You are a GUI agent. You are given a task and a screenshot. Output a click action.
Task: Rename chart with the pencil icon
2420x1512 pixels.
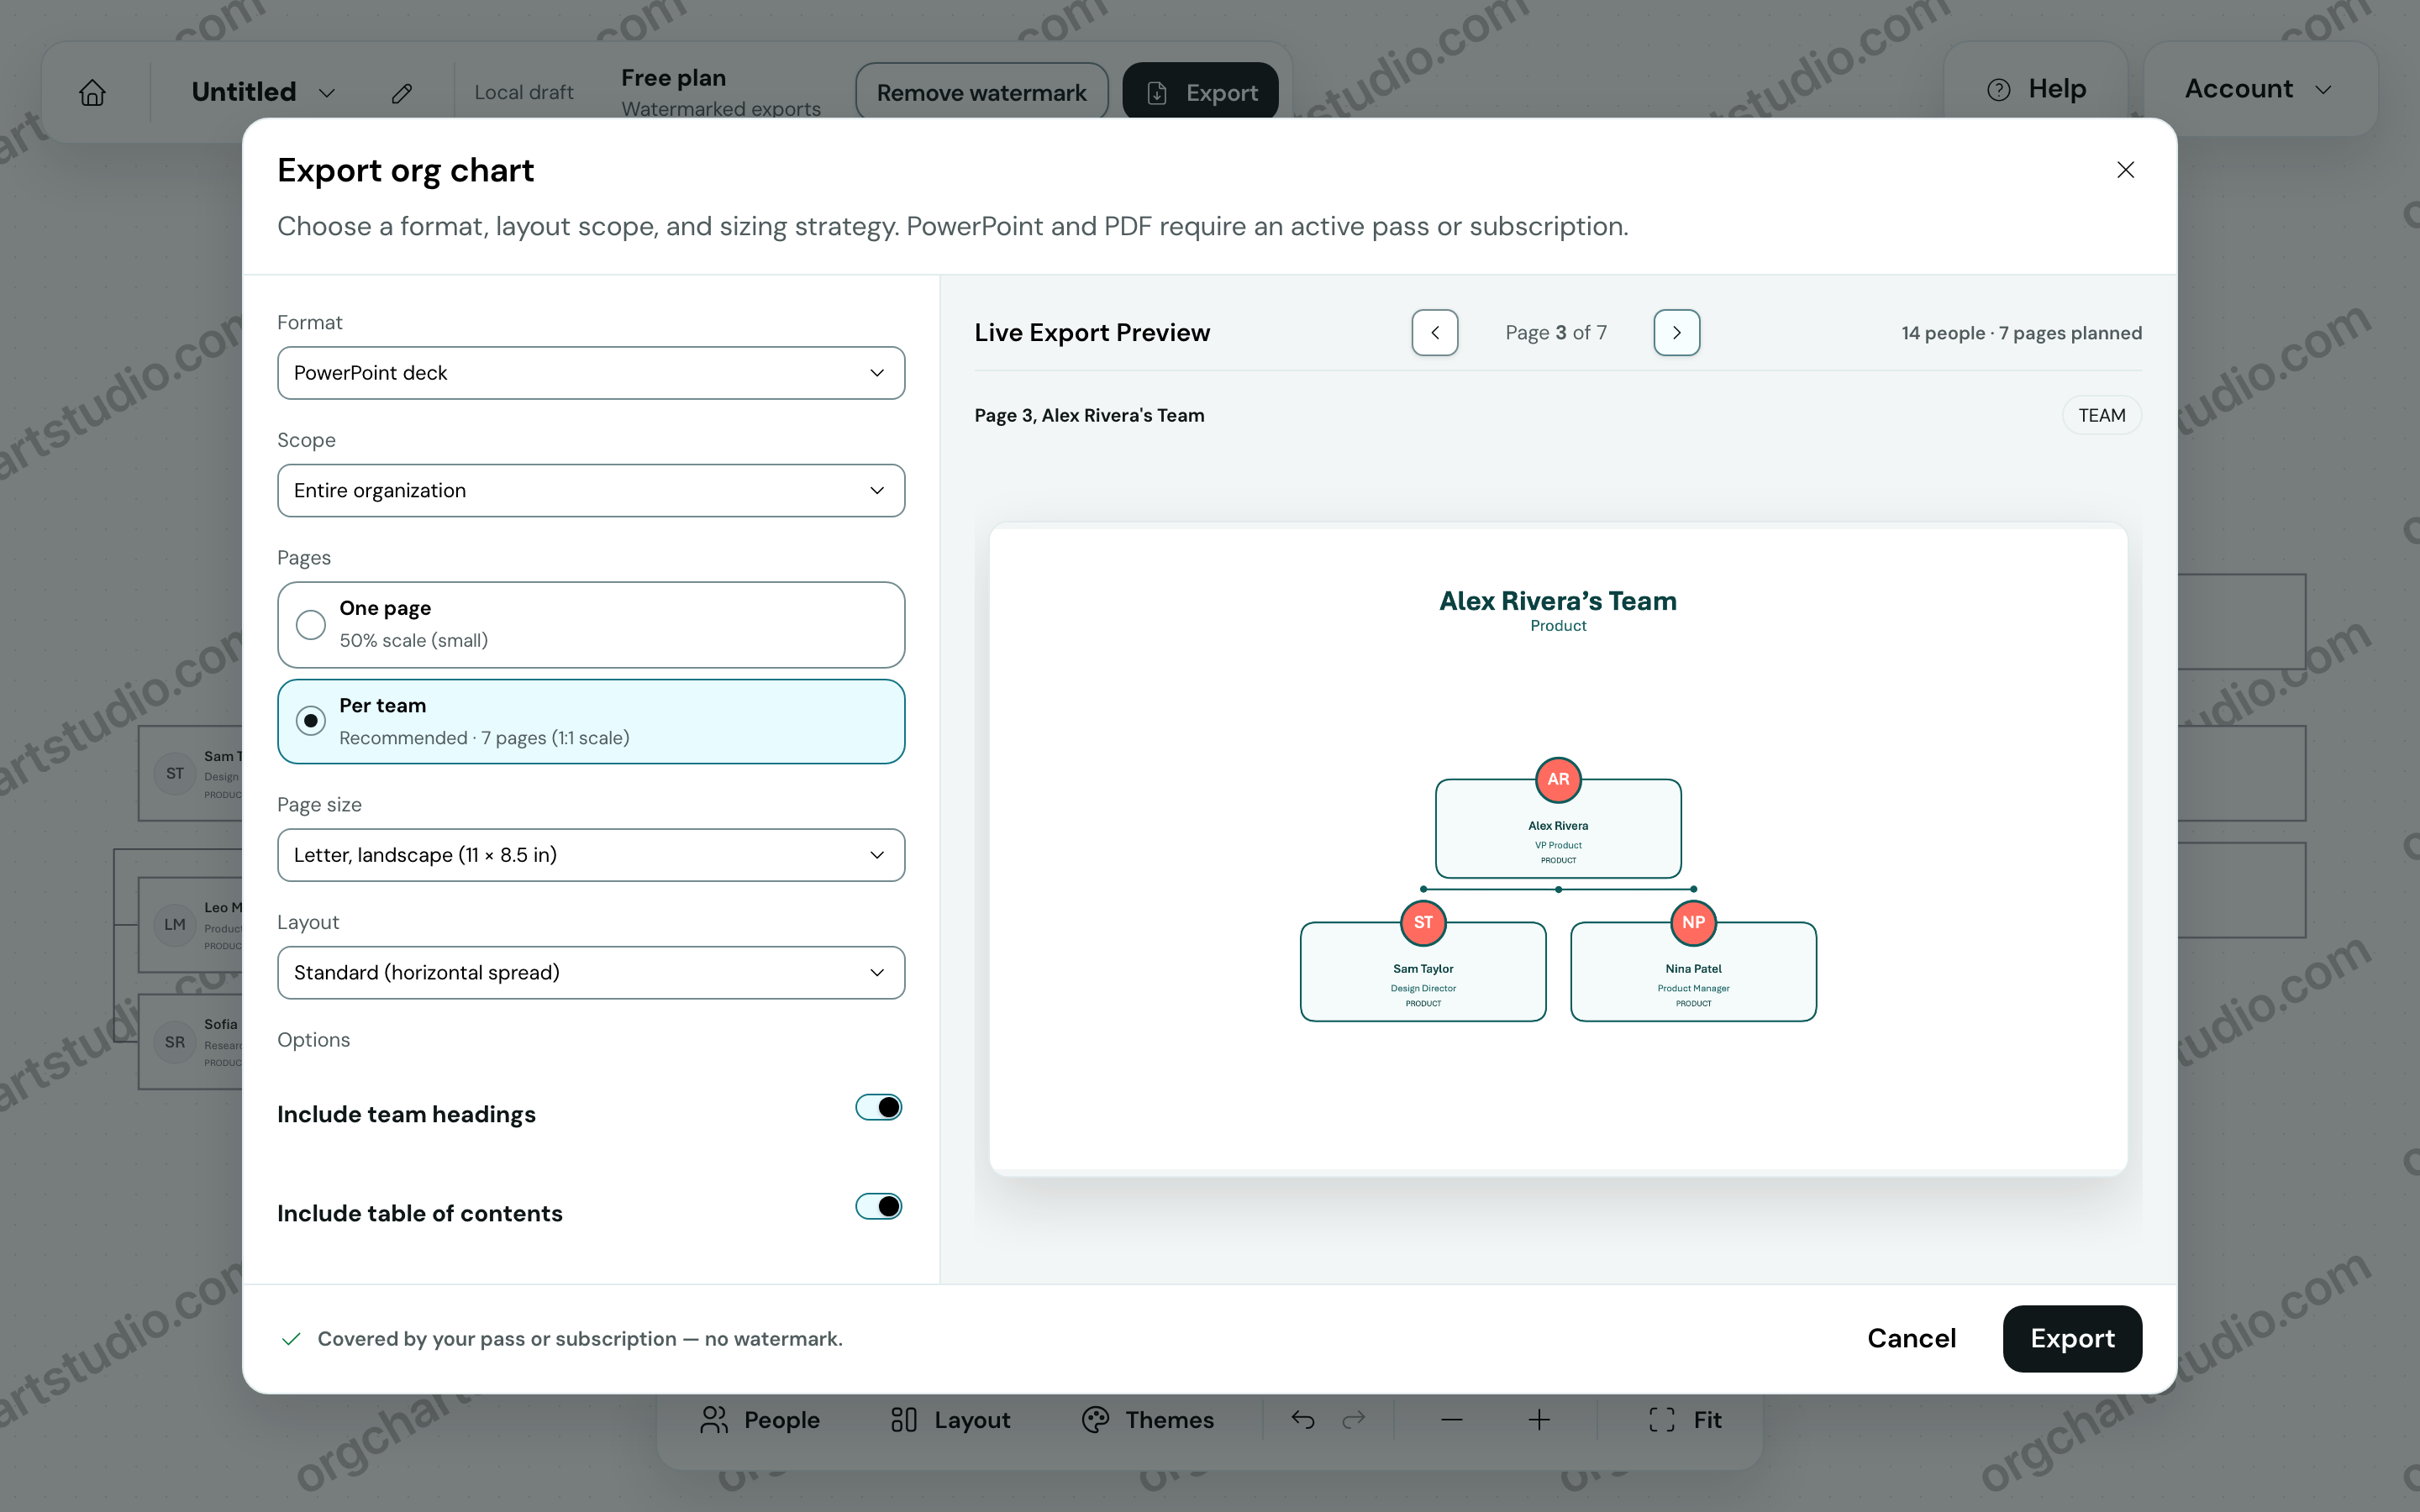click(402, 93)
